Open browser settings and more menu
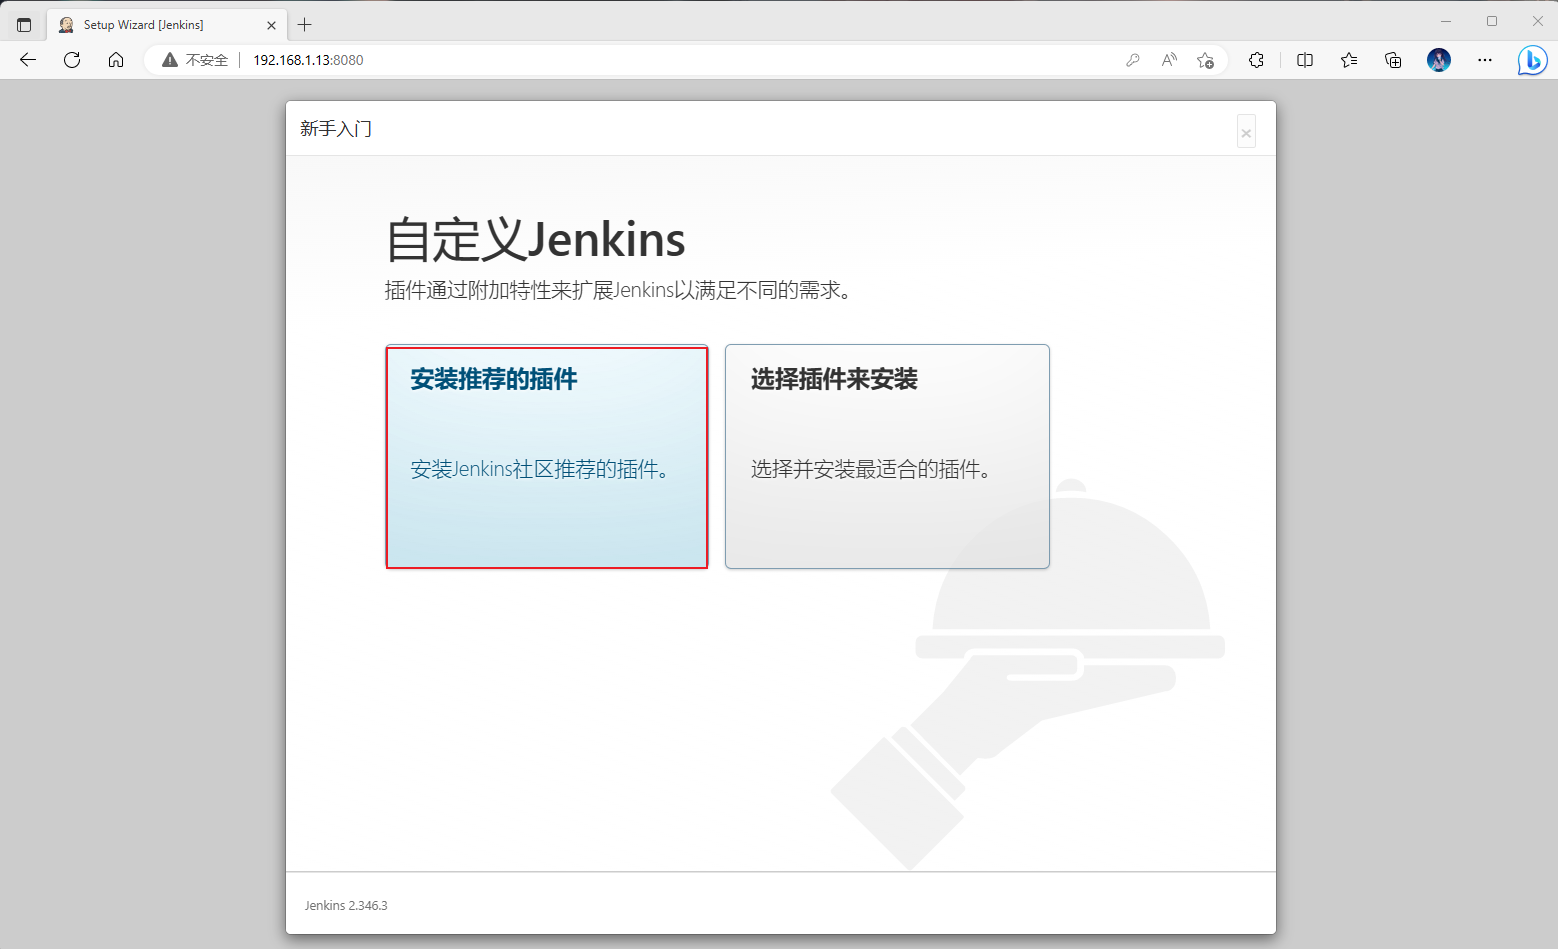The height and width of the screenshot is (949, 1558). 1485,60
